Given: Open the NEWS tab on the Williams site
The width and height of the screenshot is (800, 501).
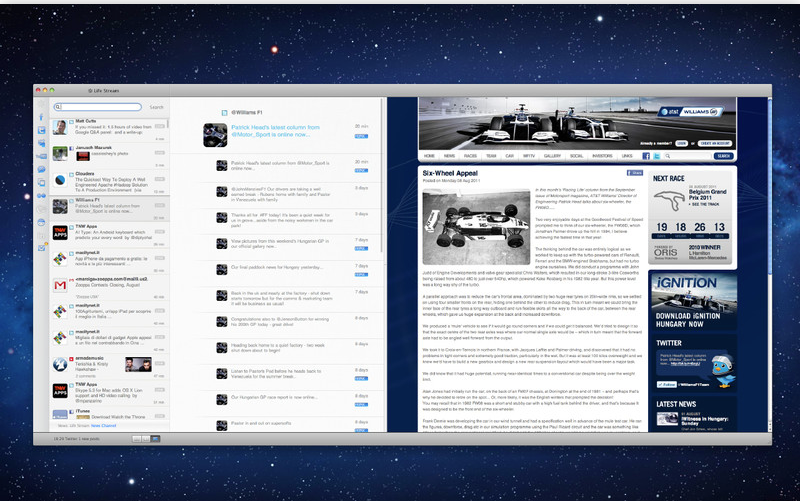Looking at the screenshot, I should [x=449, y=156].
